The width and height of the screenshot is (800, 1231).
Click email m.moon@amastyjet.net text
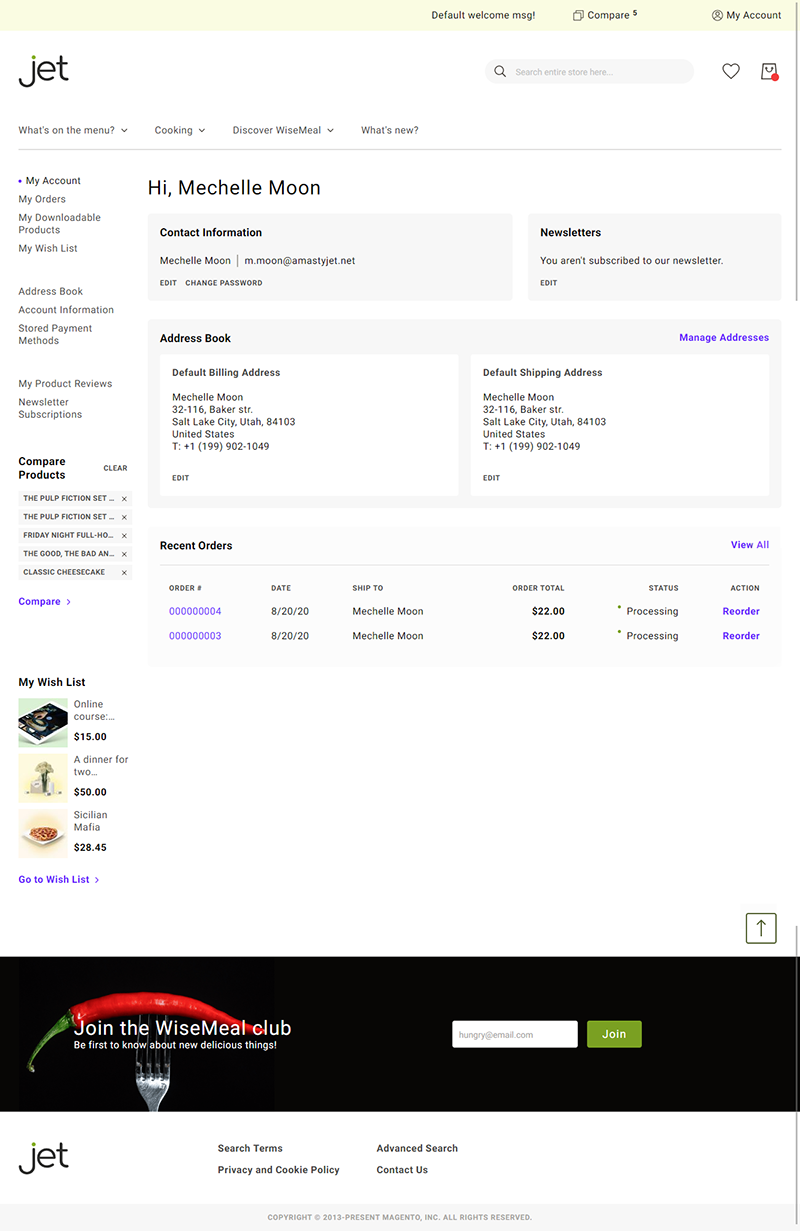coord(300,261)
